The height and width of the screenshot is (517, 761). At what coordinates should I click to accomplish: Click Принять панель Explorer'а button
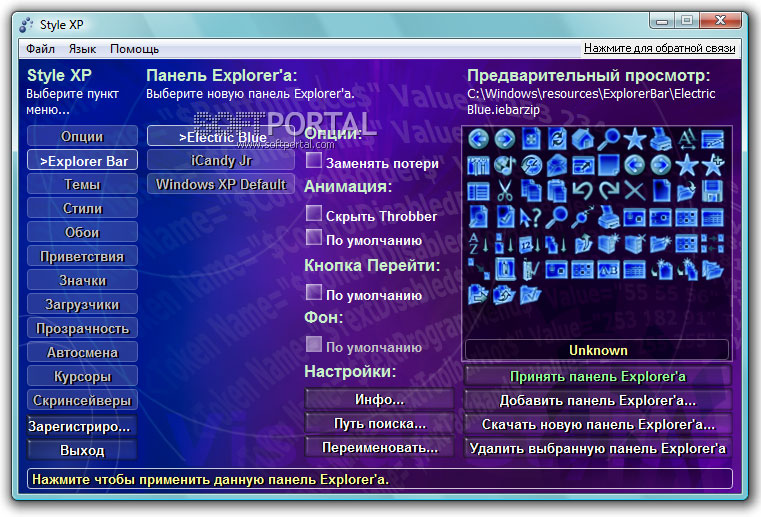click(x=597, y=376)
